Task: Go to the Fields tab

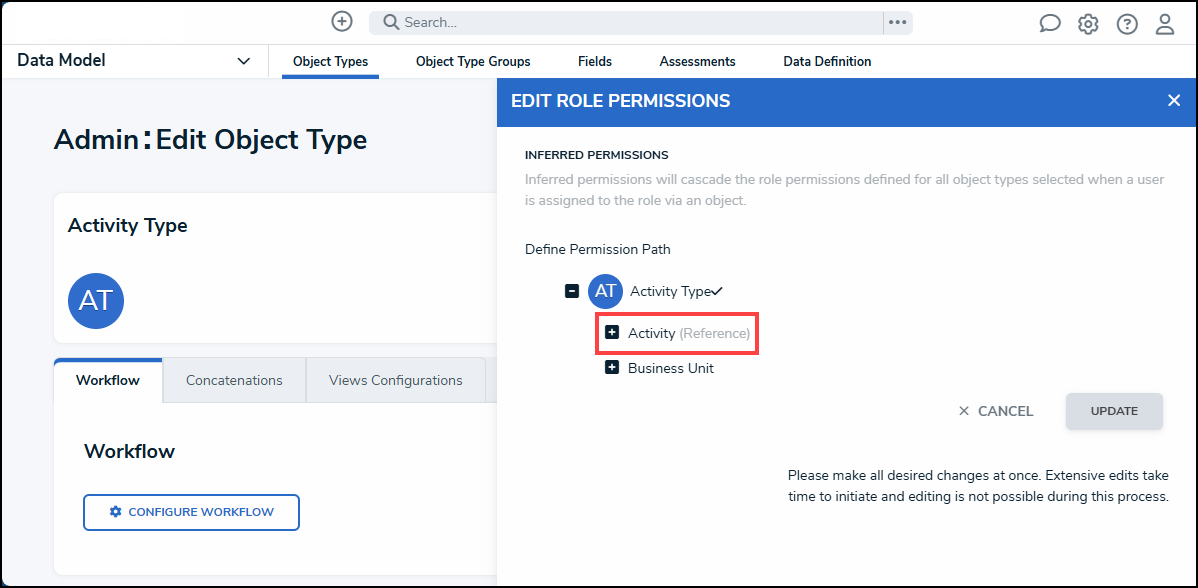Action: [x=595, y=61]
